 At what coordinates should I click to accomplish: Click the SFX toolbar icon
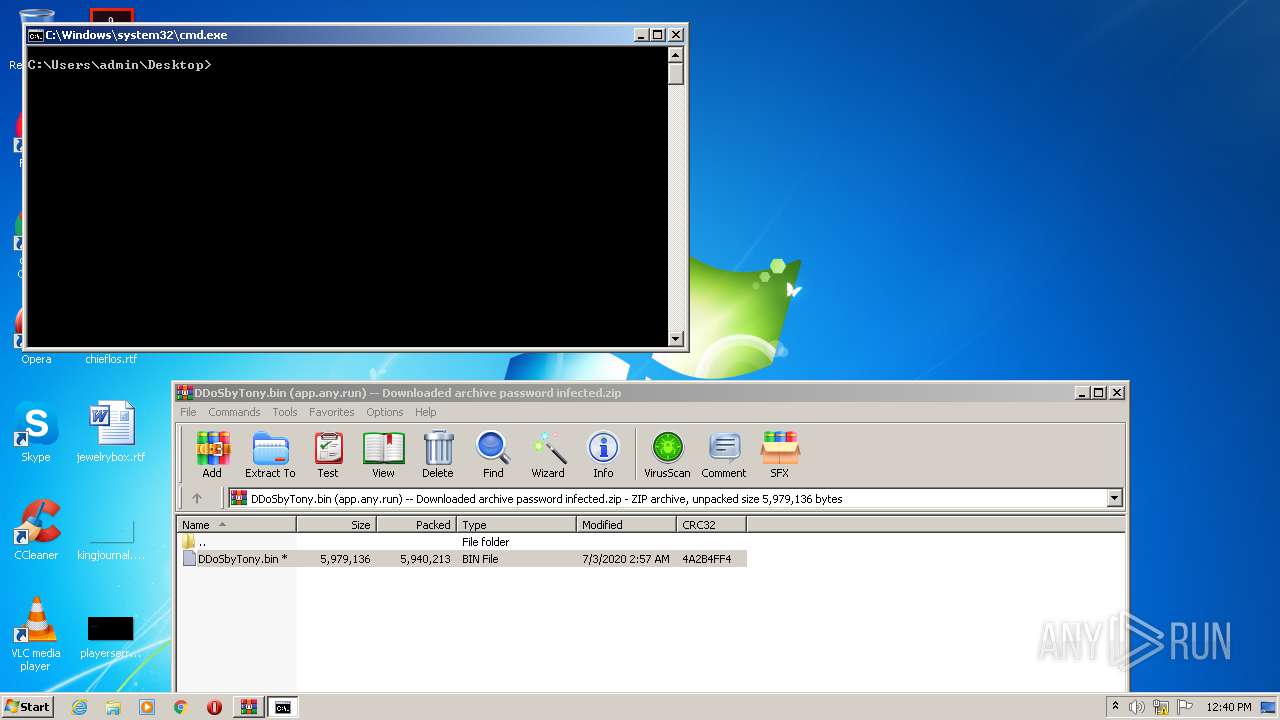(780, 455)
